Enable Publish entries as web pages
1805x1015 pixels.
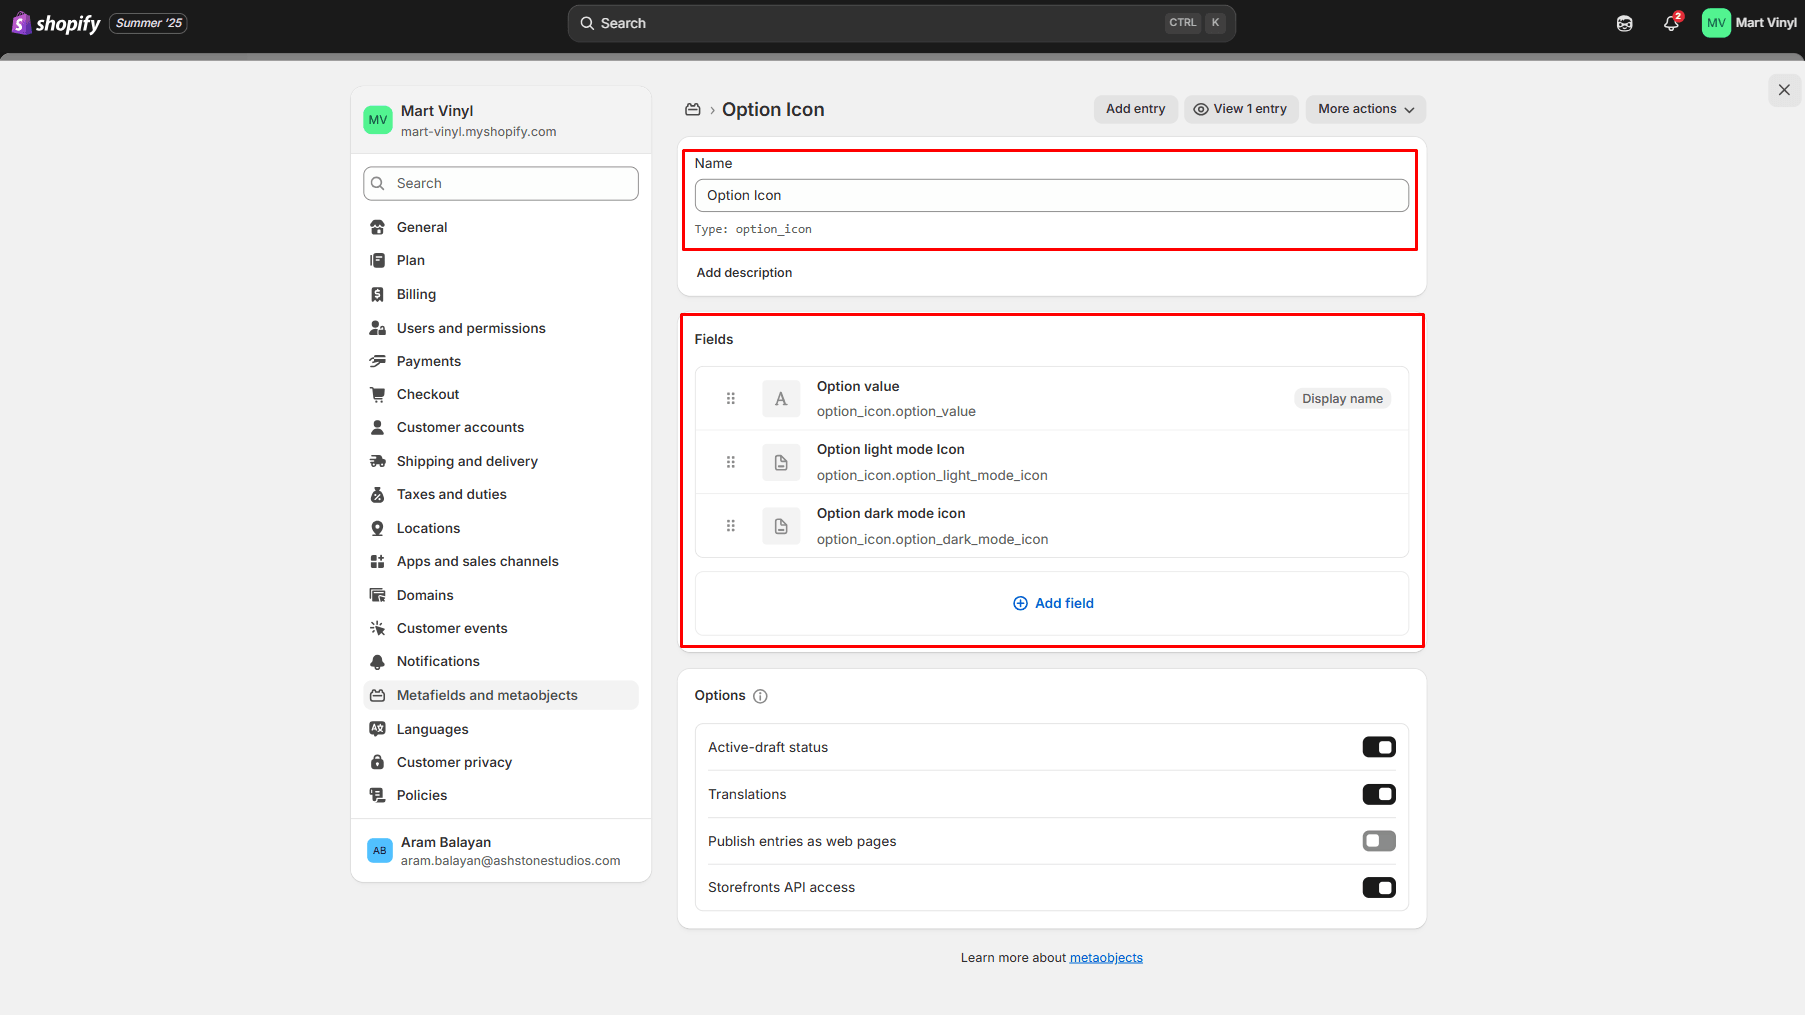(x=1378, y=841)
